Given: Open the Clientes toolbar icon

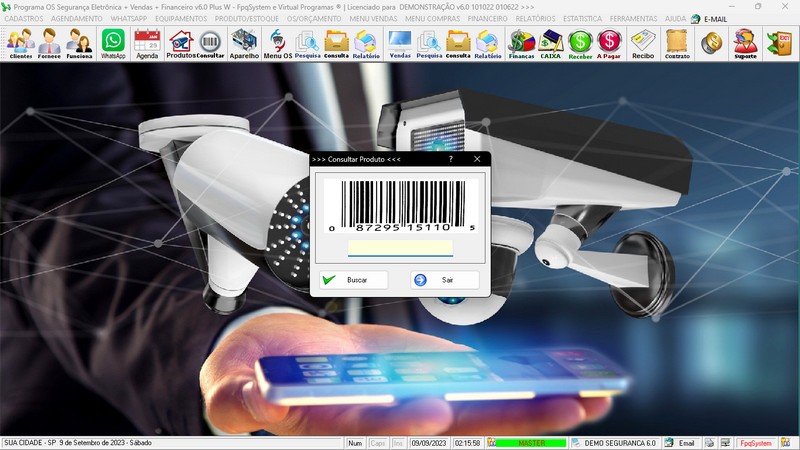Looking at the screenshot, I should click(20, 43).
